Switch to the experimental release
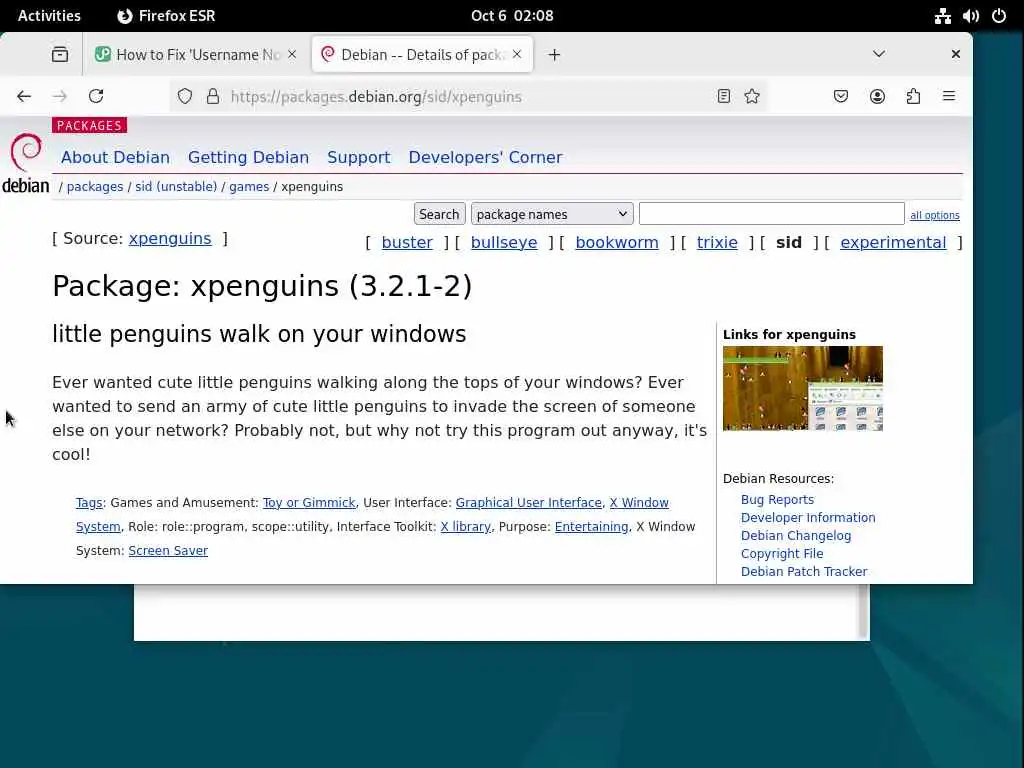 click(x=893, y=242)
